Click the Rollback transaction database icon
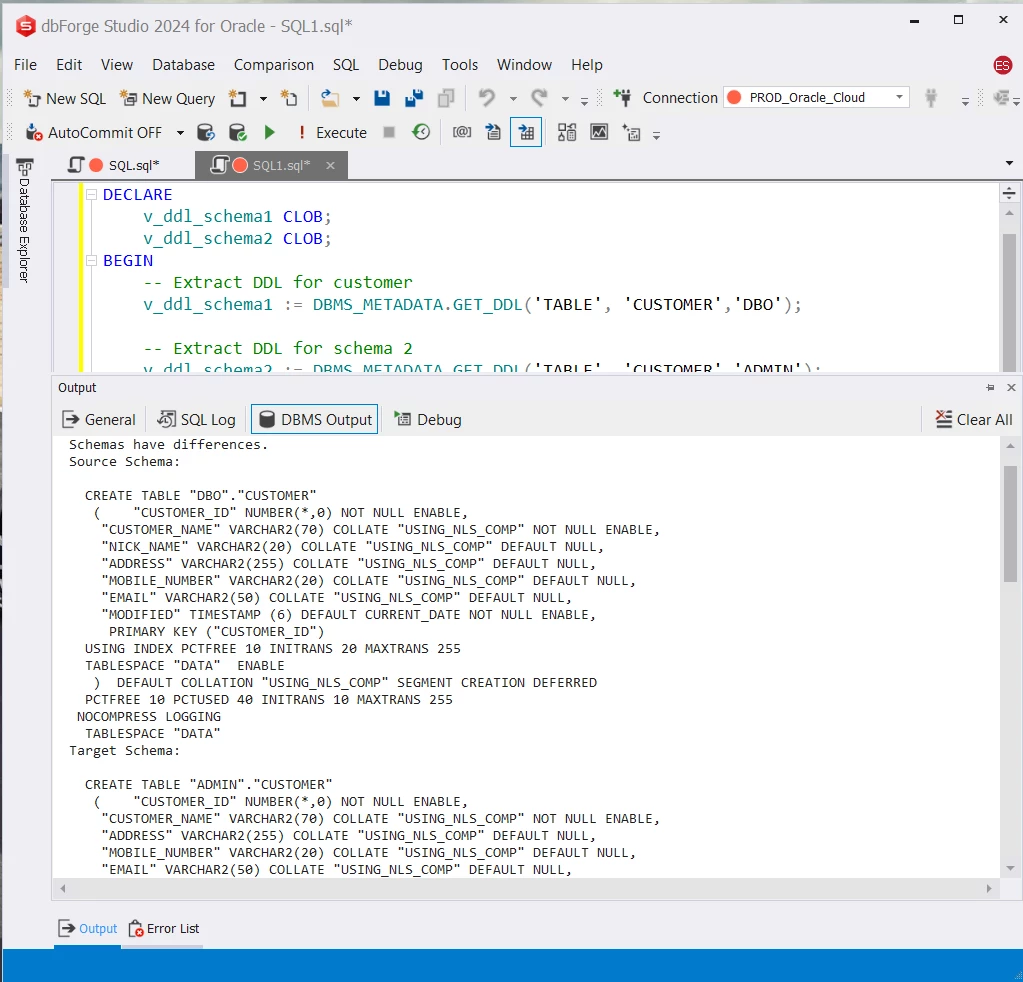This screenshot has width=1023, height=982. click(206, 133)
